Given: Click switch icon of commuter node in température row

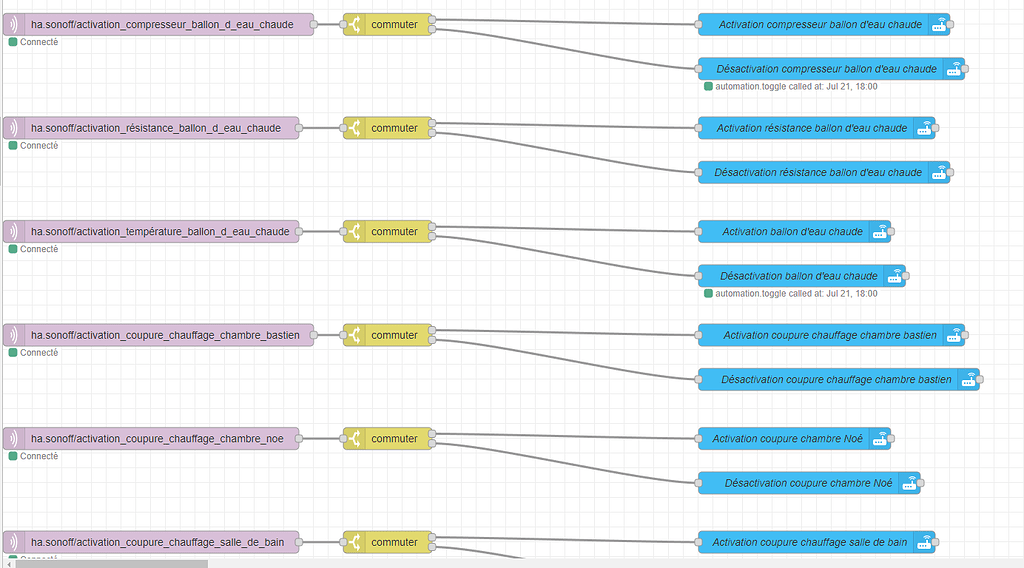Looking at the screenshot, I should (355, 232).
